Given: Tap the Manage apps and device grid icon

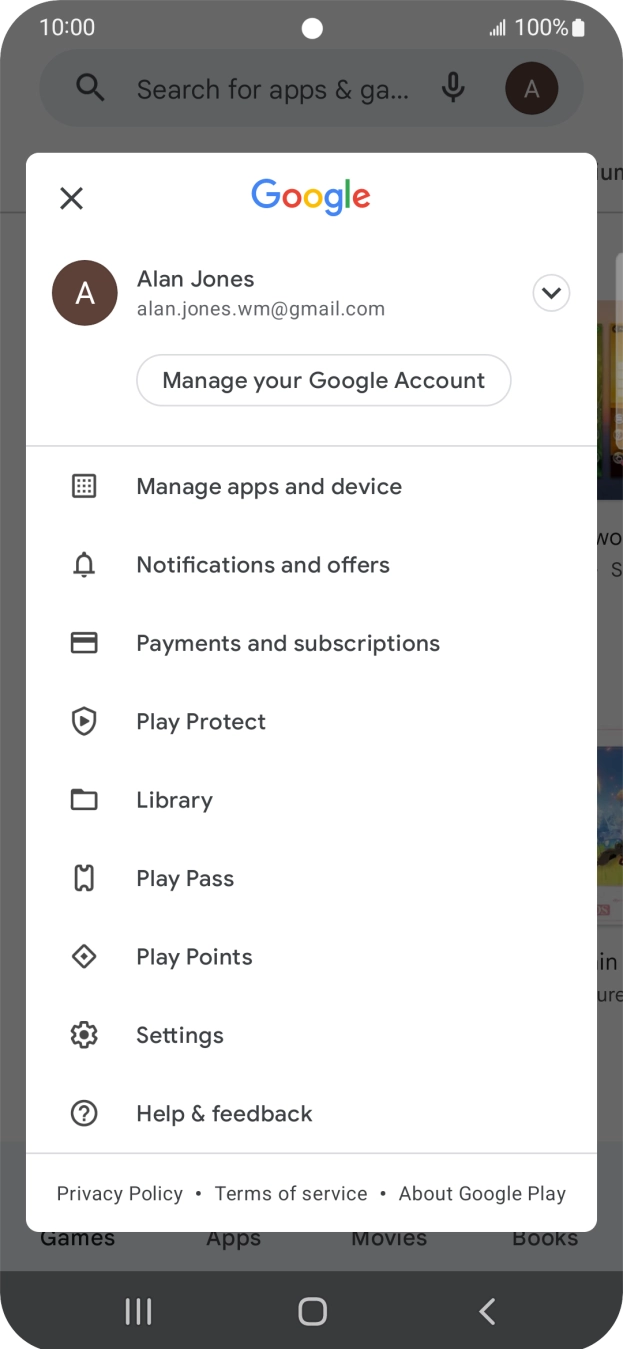Looking at the screenshot, I should click(84, 487).
